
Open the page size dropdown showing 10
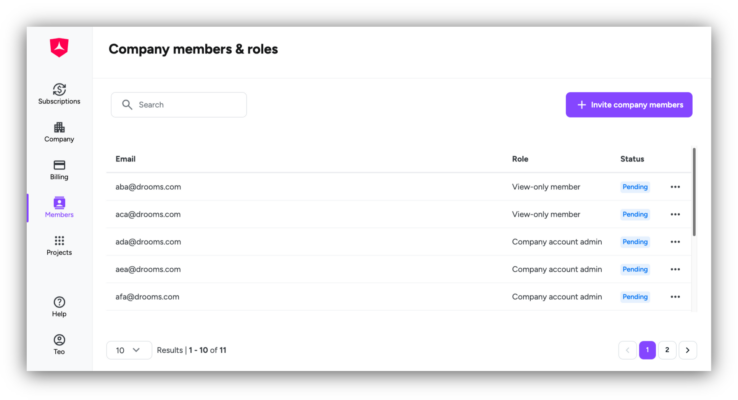point(129,350)
